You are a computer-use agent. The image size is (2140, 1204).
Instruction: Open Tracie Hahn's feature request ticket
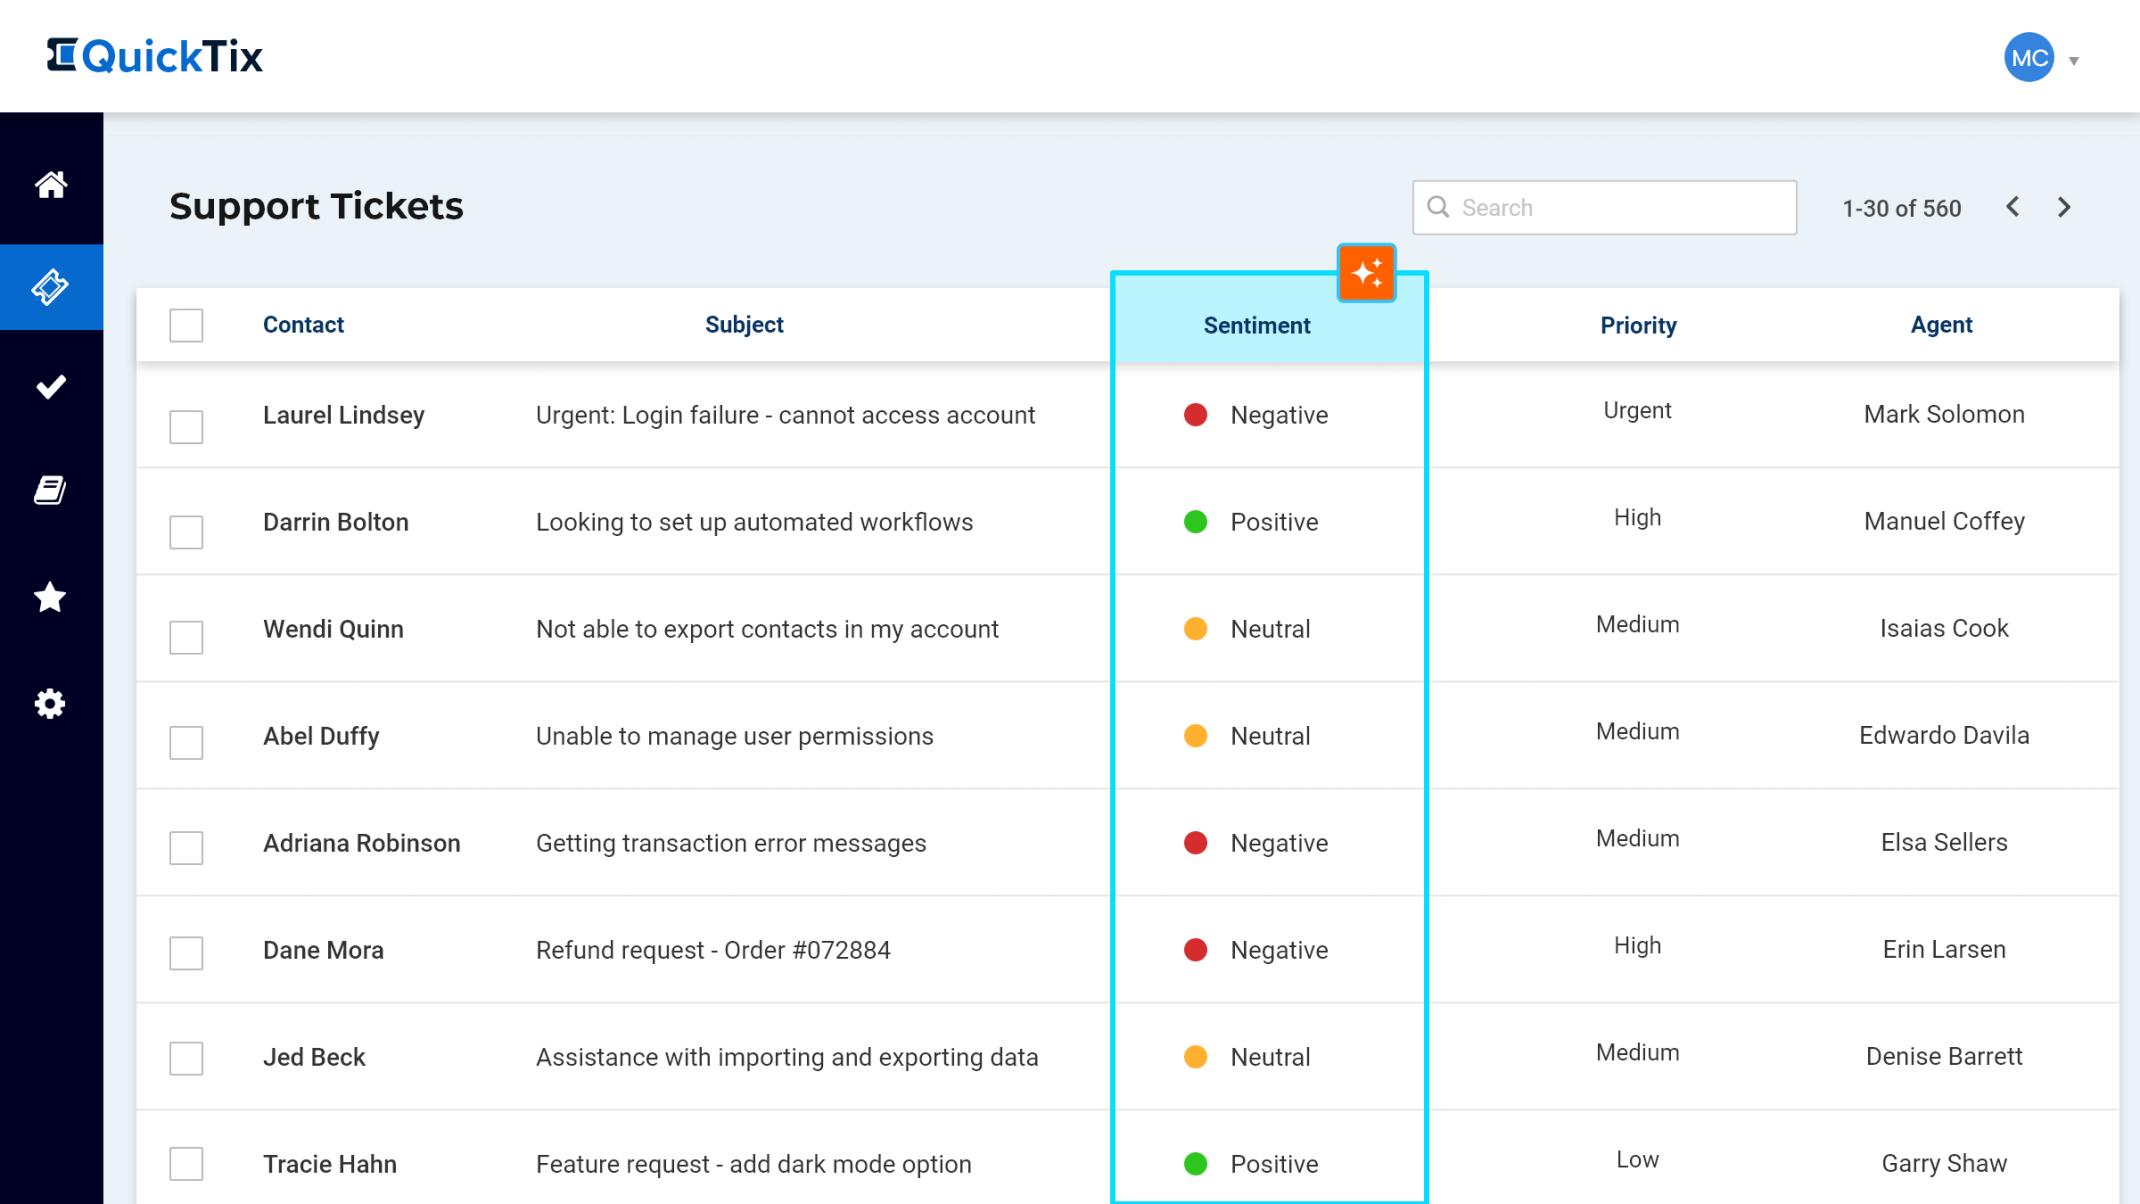point(753,1164)
